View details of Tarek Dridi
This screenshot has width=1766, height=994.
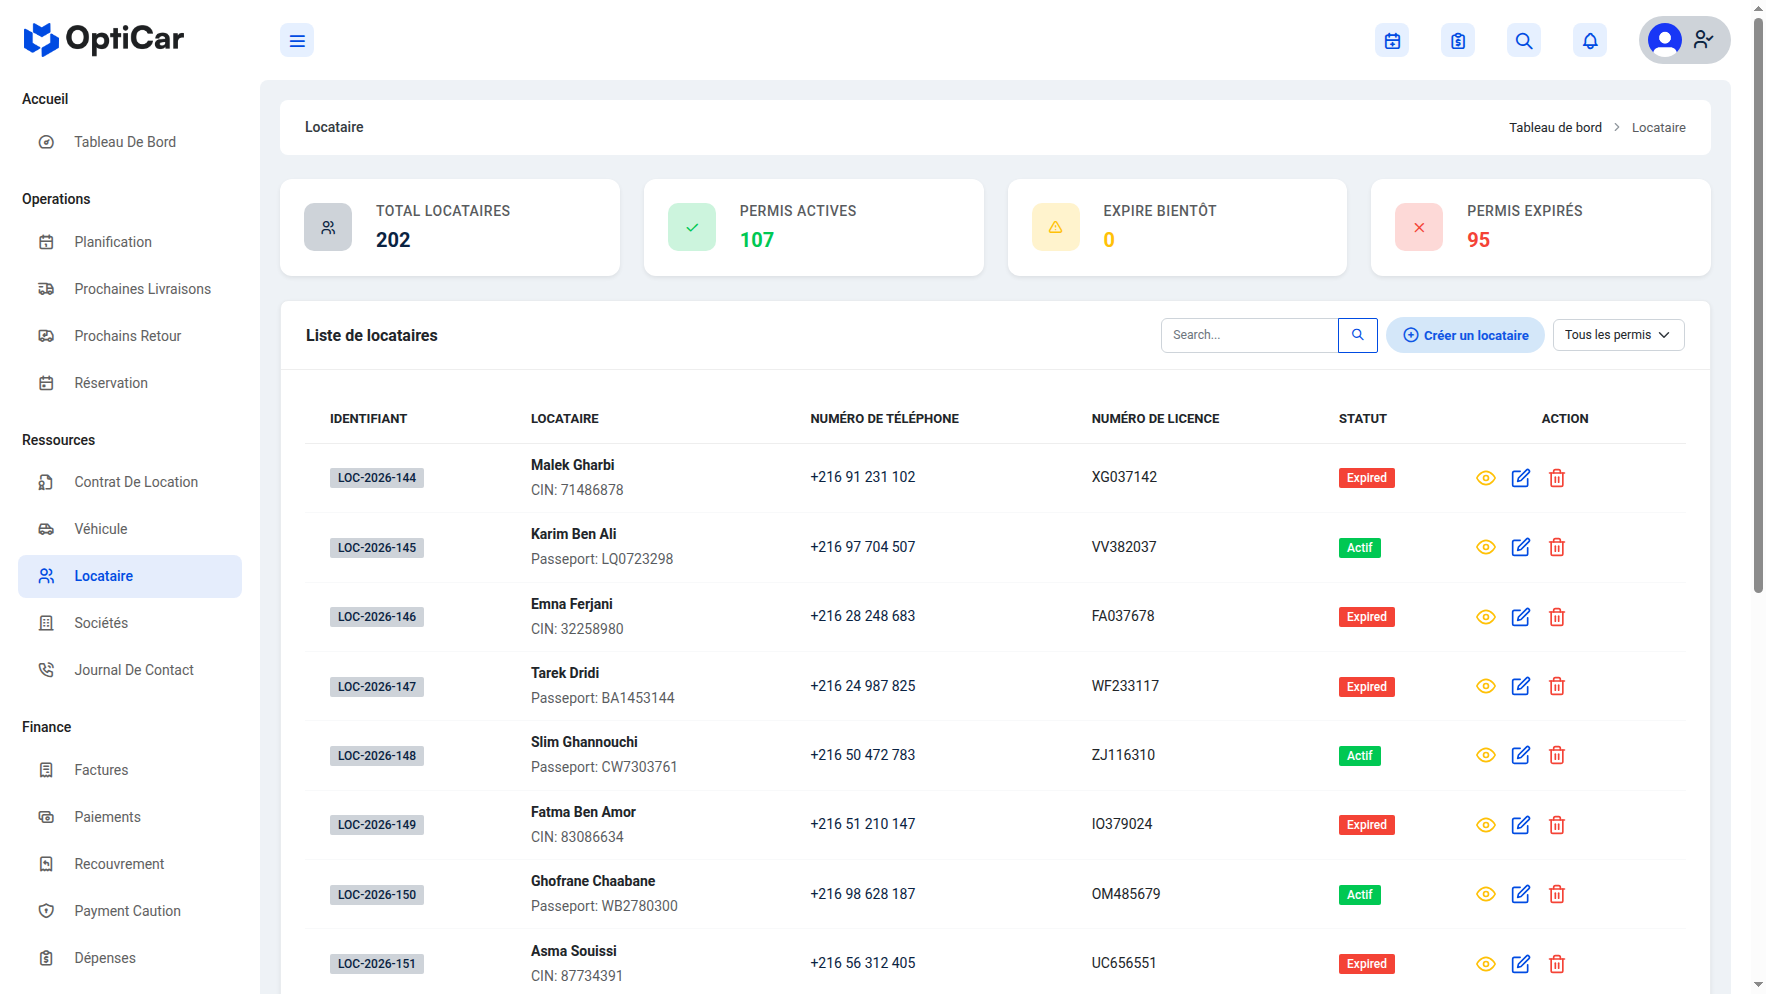[1486, 686]
